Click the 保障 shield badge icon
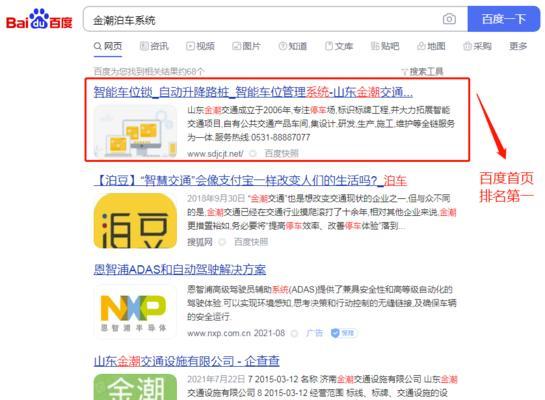The height and width of the screenshot is (400, 545). click(x=343, y=333)
